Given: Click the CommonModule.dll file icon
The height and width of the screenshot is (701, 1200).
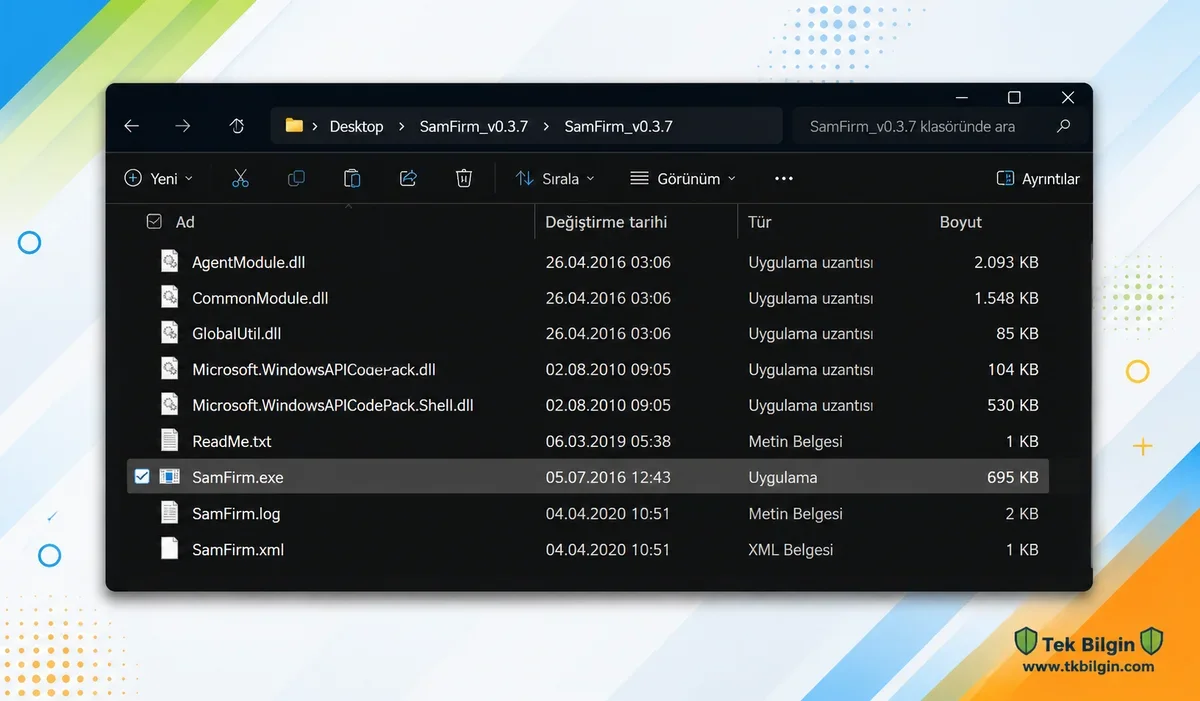Looking at the screenshot, I should 171,298.
